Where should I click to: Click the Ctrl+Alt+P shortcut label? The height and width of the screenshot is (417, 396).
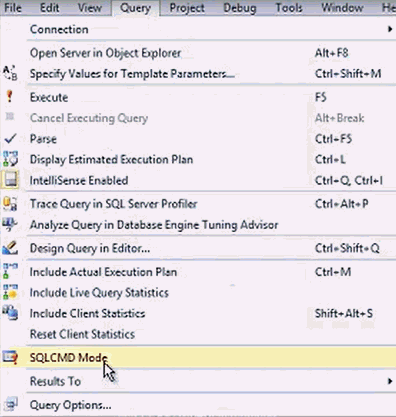coord(342,204)
